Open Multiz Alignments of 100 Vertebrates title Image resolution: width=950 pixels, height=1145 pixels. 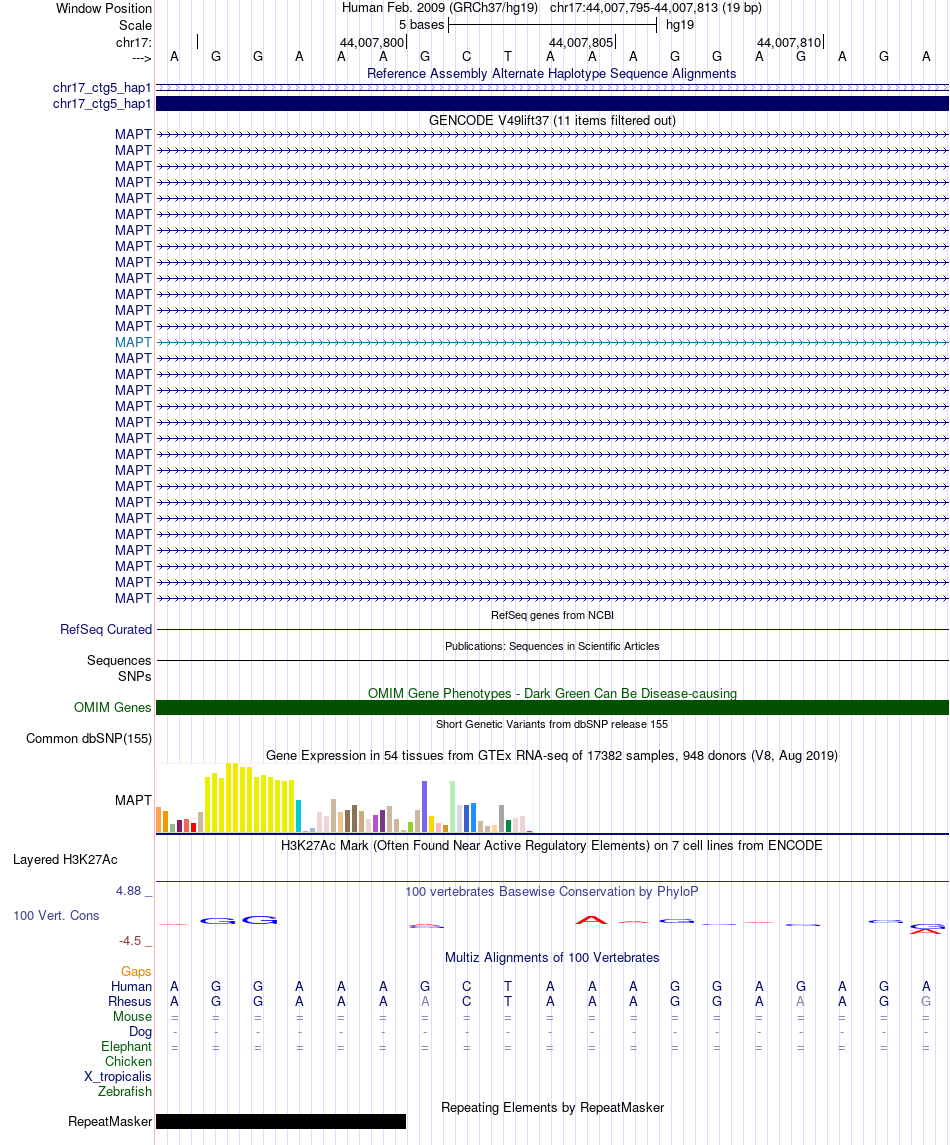click(x=552, y=958)
